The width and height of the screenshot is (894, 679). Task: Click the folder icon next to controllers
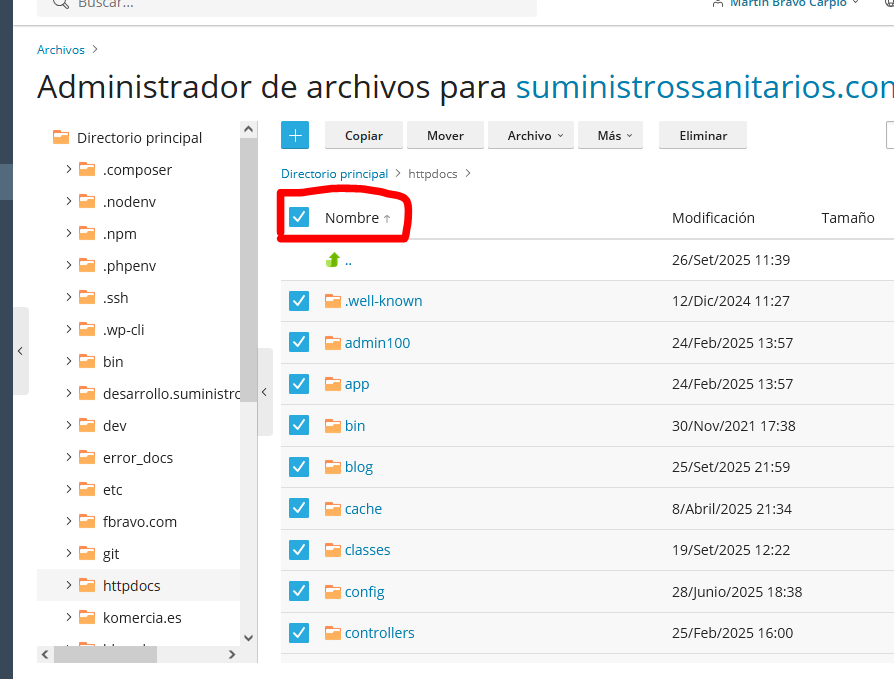tap(333, 633)
